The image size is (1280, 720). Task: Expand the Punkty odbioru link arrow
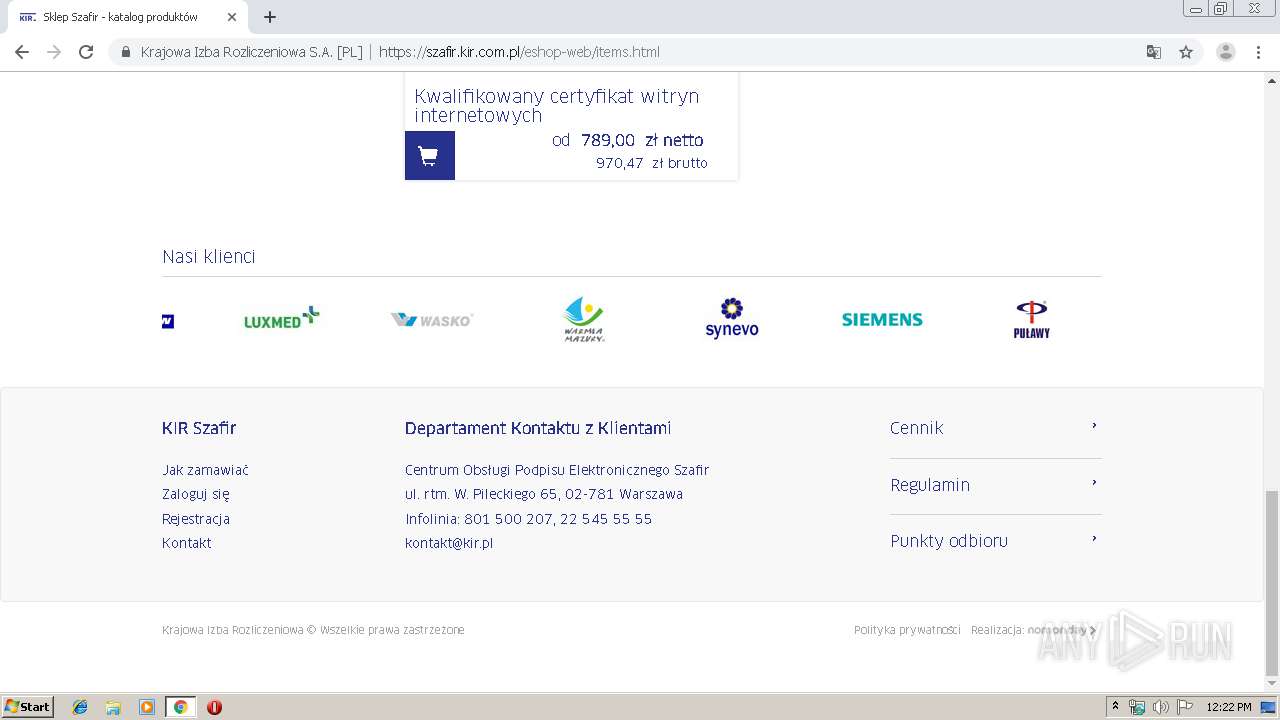(1094, 539)
